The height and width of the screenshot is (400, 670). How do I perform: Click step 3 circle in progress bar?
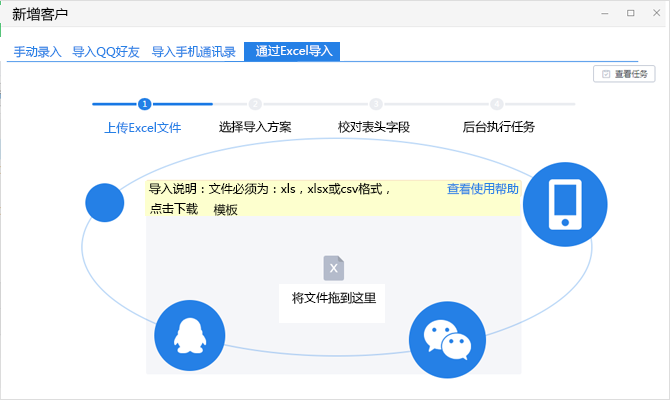pyautogui.click(x=376, y=103)
